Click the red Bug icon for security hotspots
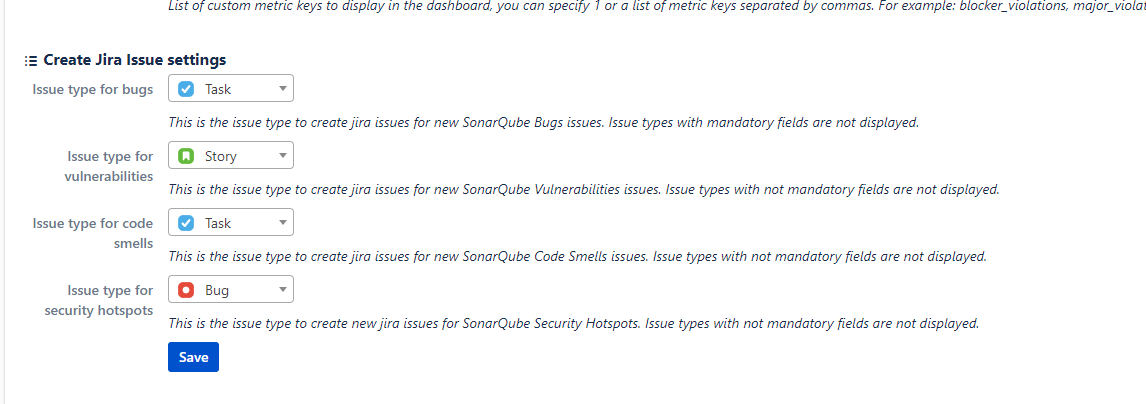This screenshot has width=1146, height=404. click(186, 290)
